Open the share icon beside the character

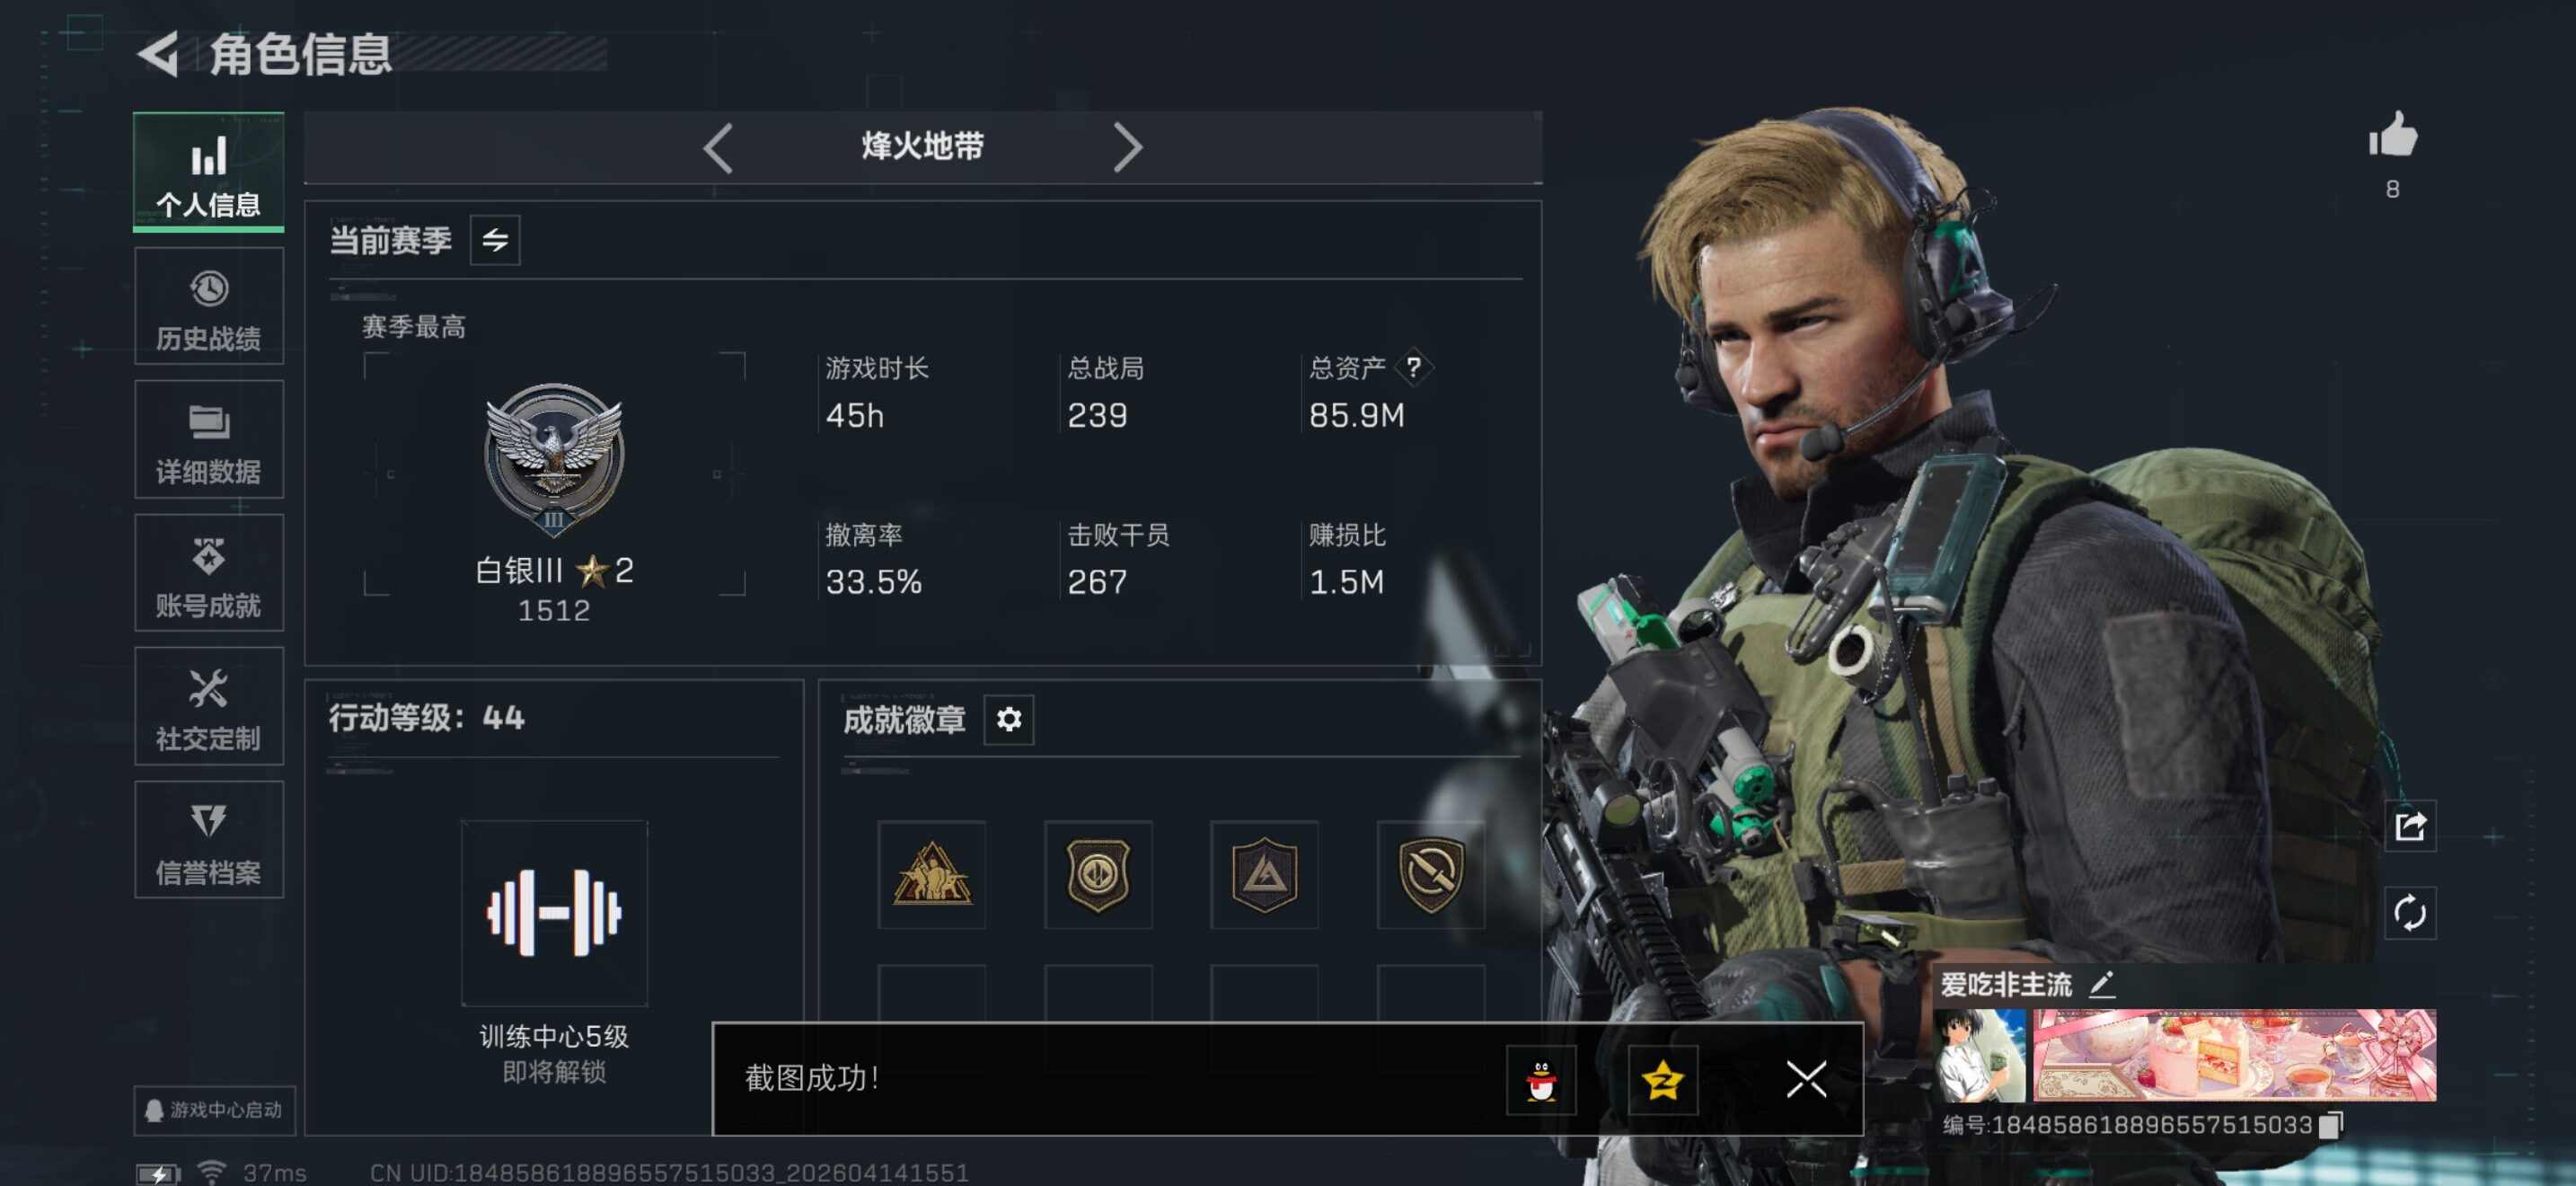[x=2409, y=826]
